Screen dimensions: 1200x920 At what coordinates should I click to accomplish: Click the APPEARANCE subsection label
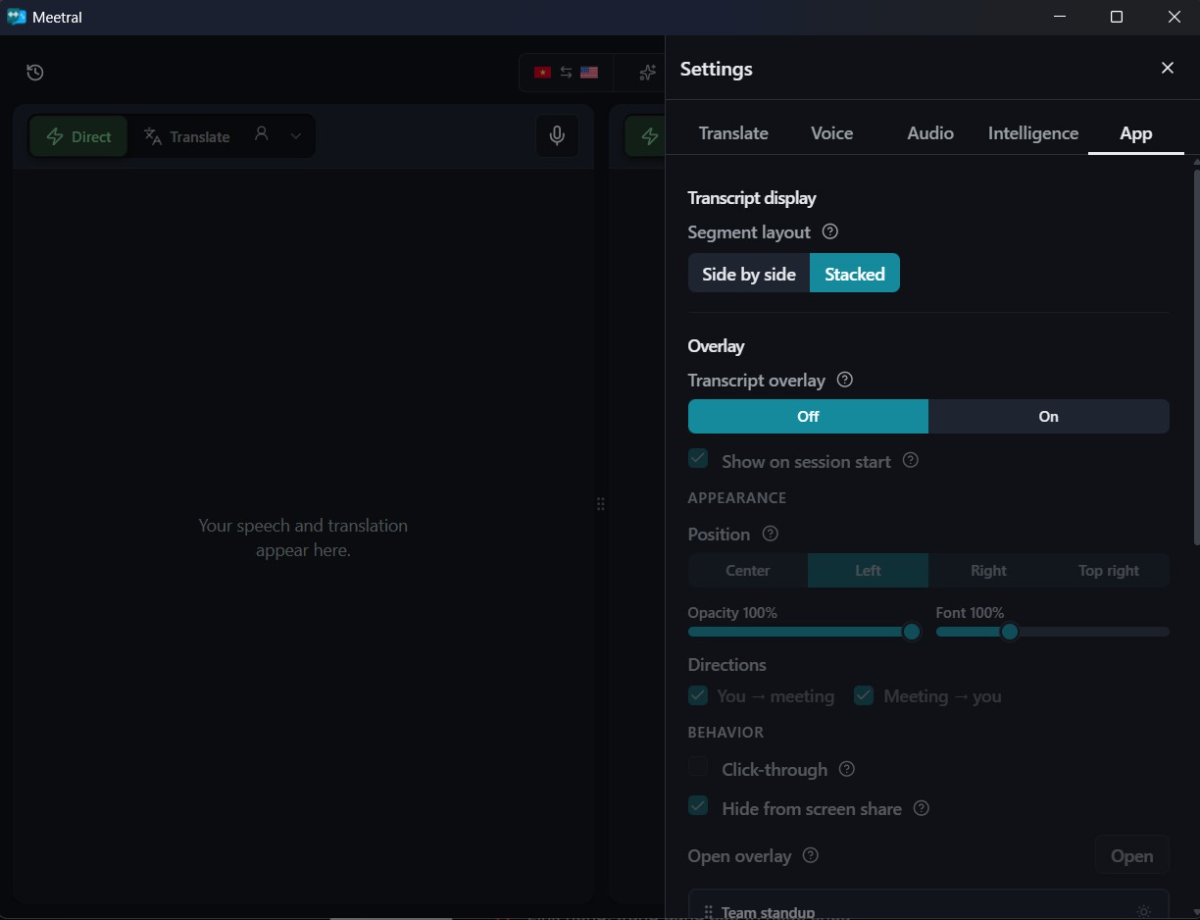(x=737, y=498)
